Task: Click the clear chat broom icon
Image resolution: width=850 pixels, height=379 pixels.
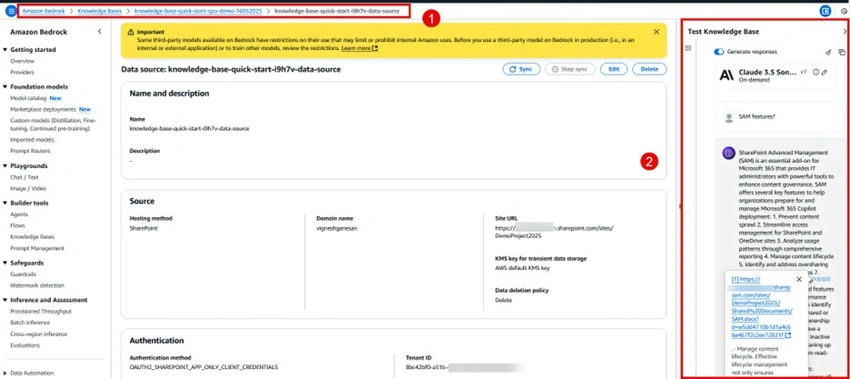Action: (828, 52)
